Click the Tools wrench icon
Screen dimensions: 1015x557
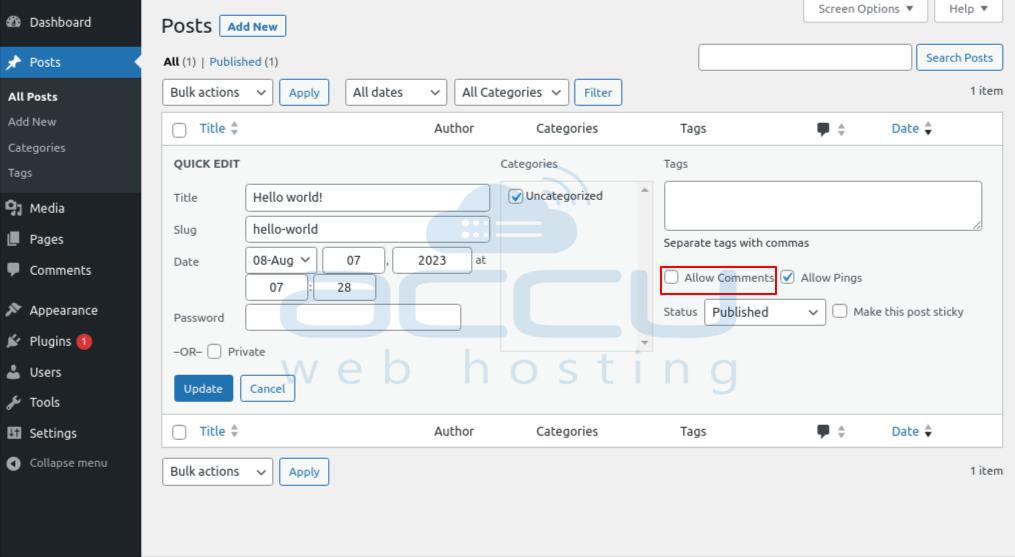point(14,402)
